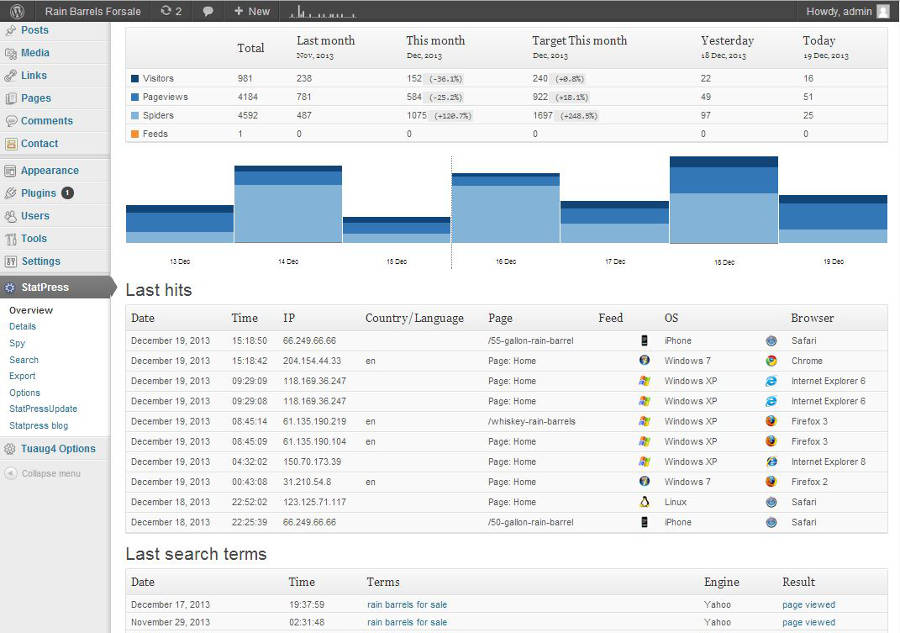Image resolution: width=900 pixels, height=633 pixels.
Task: Open the Statpress blog link
Action: pyautogui.click(x=38, y=425)
